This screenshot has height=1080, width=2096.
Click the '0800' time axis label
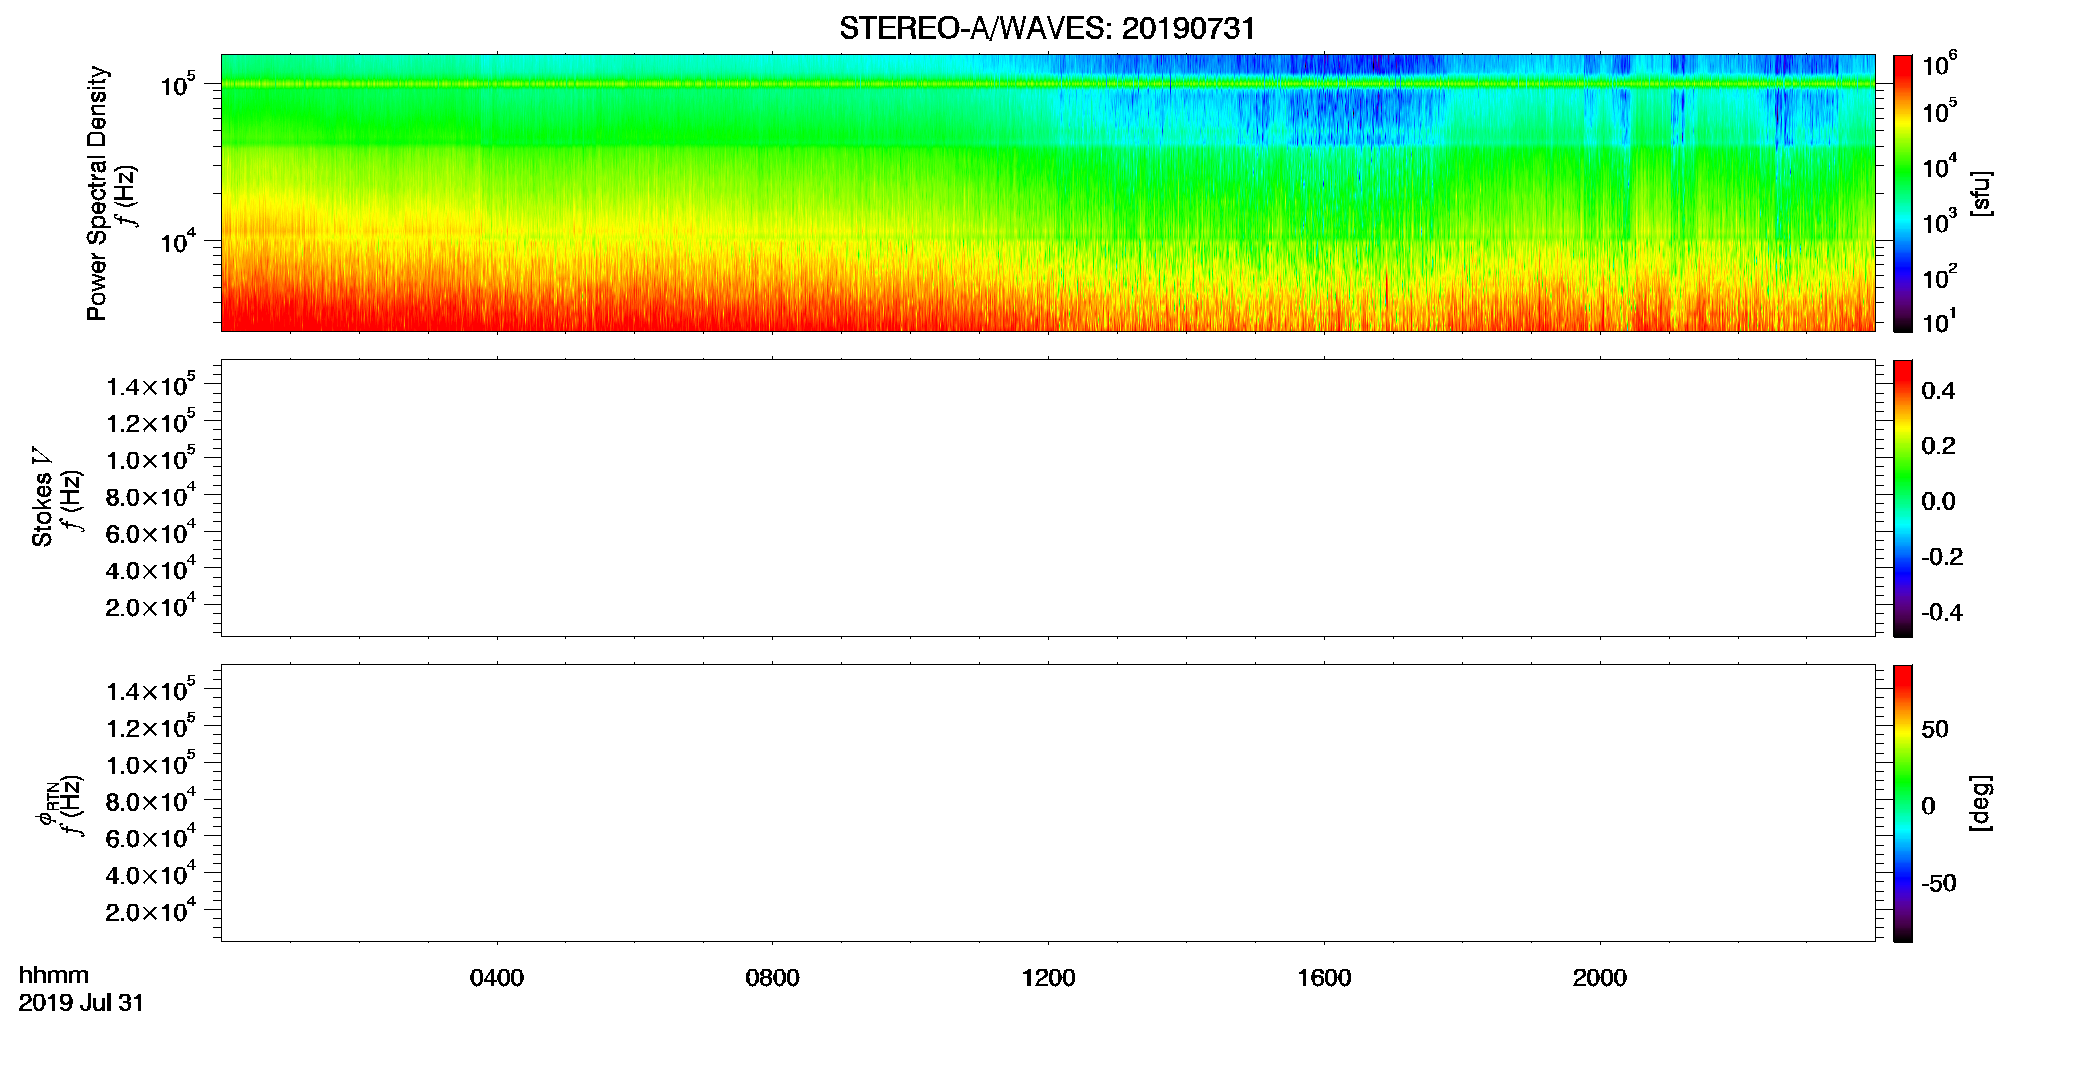[772, 978]
